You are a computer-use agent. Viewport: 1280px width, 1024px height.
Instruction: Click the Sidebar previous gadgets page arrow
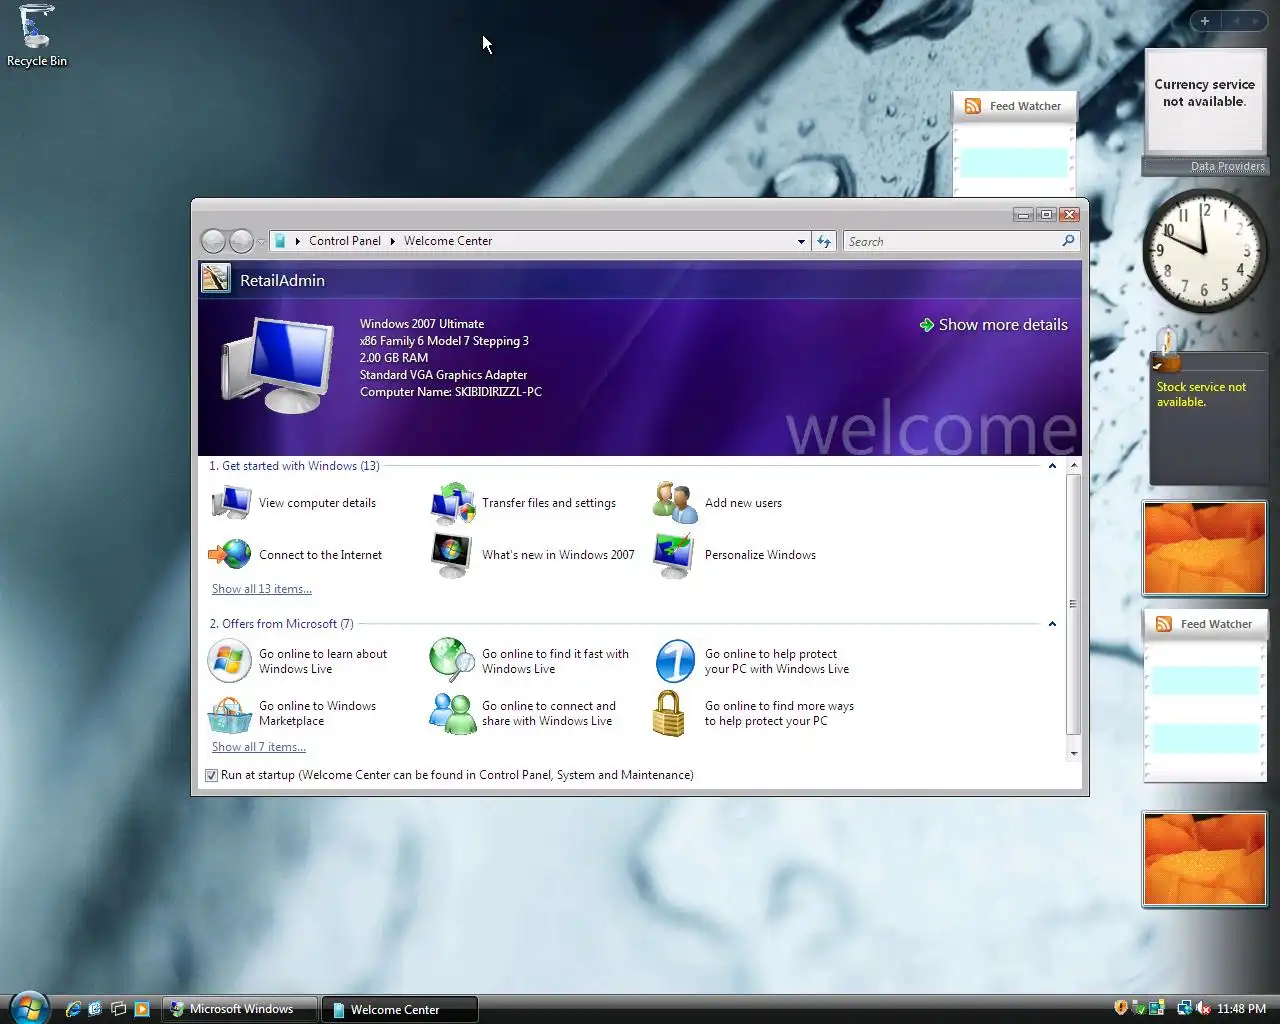[1235, 20]
